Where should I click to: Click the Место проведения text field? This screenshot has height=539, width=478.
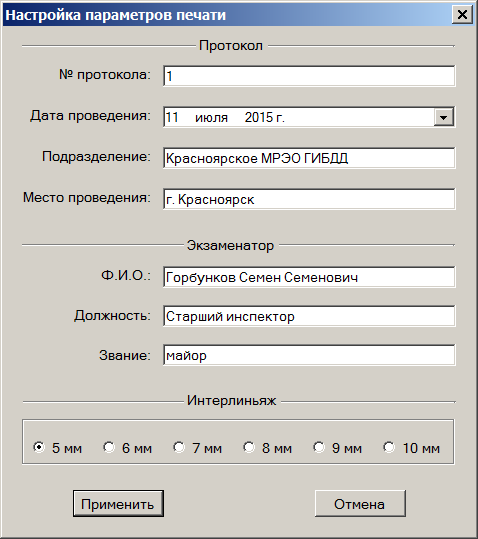click(309, 199)
